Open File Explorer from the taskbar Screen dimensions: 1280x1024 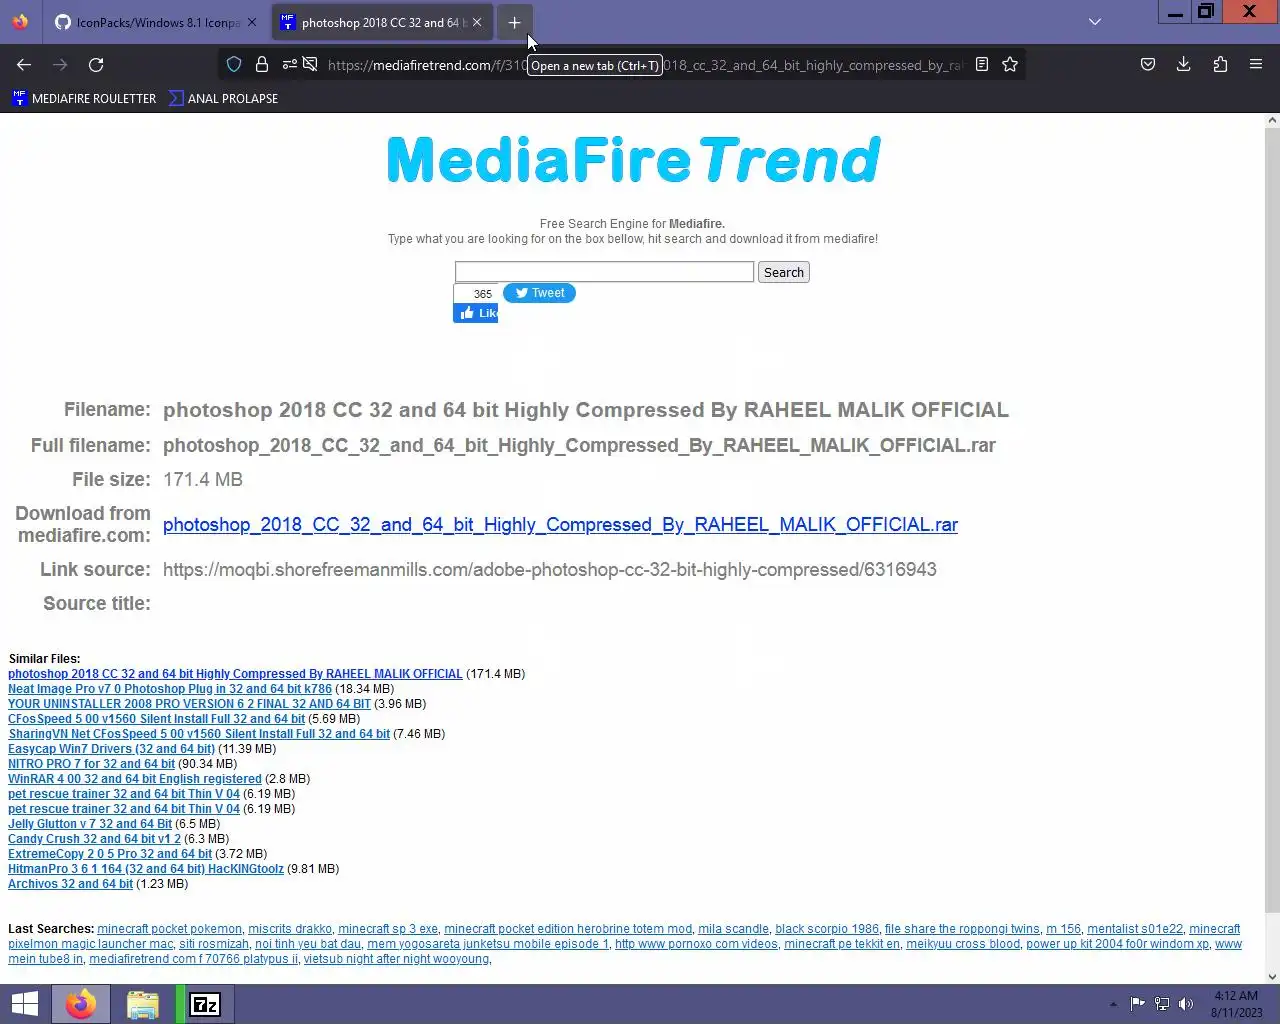[x=143, y=1004]
